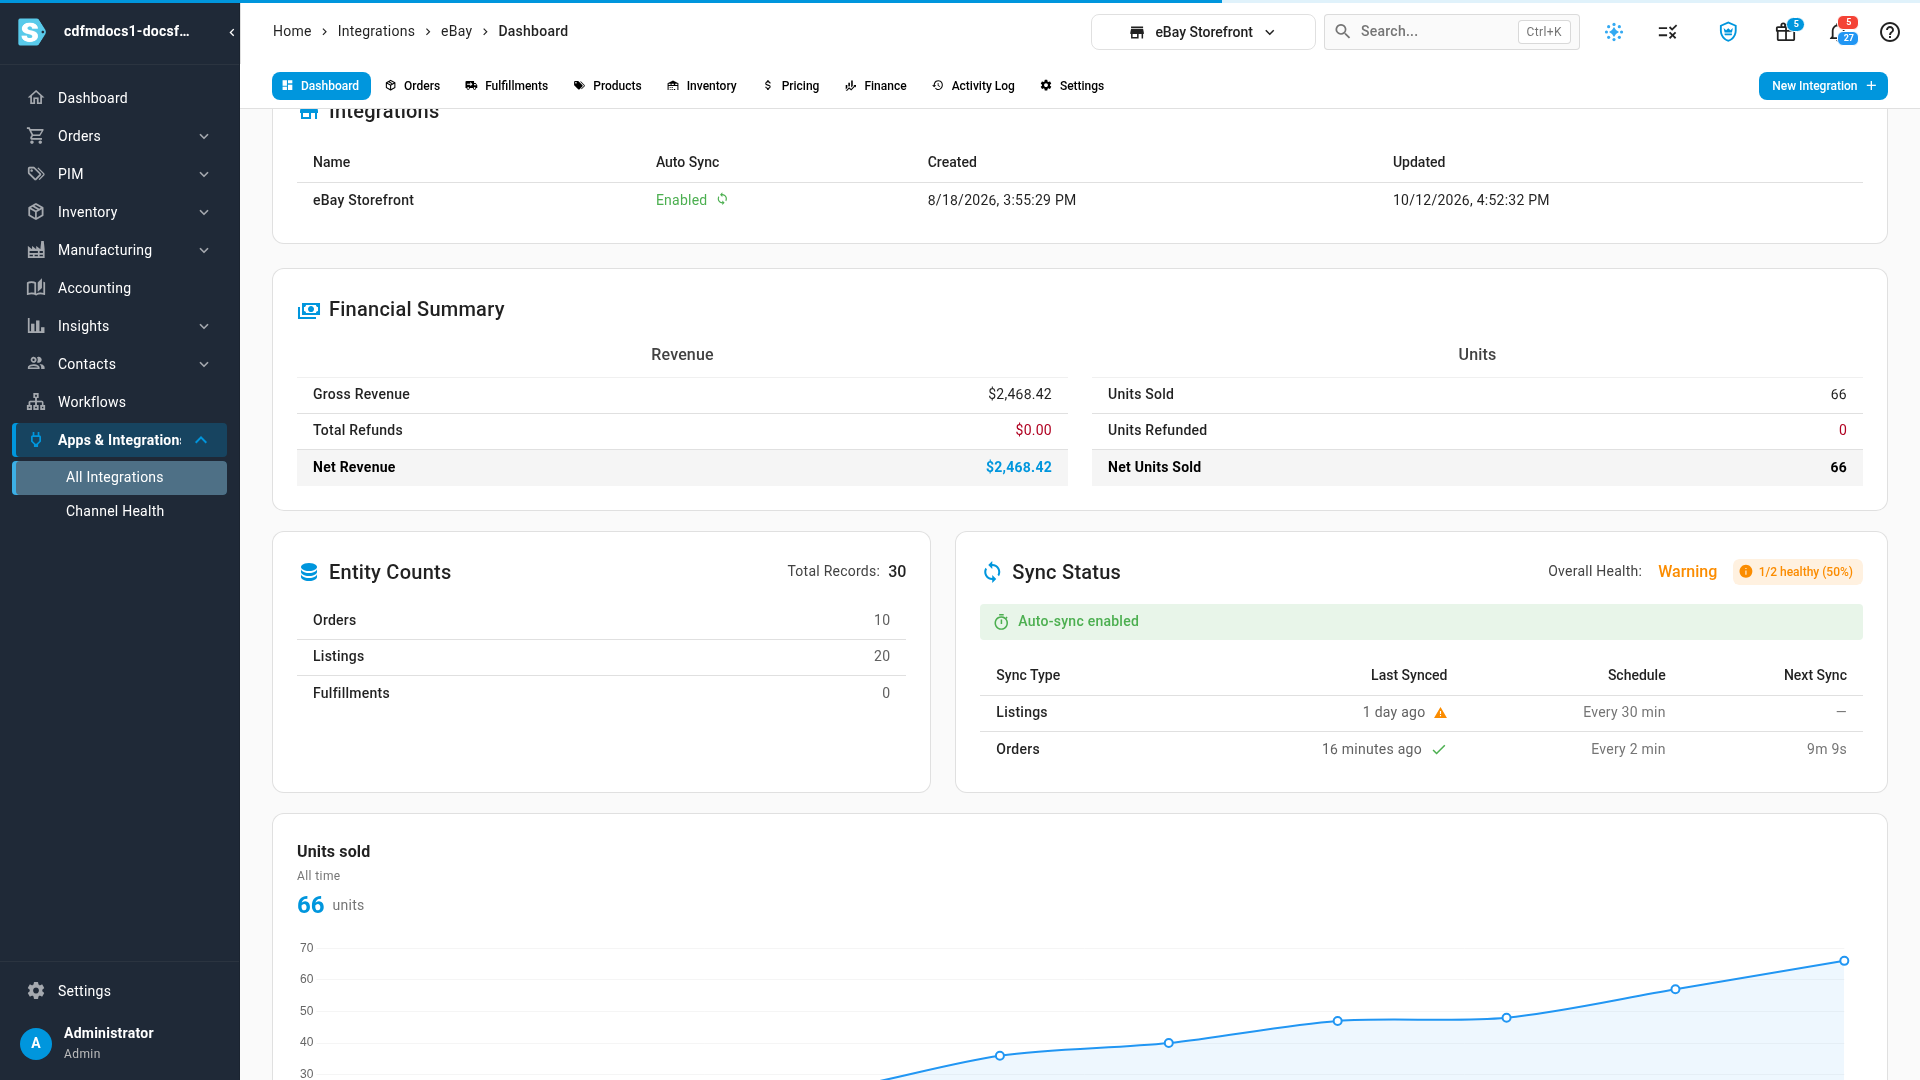
Task: Click the green checkmark on Orders sync row
Action: click(1439, 749)
